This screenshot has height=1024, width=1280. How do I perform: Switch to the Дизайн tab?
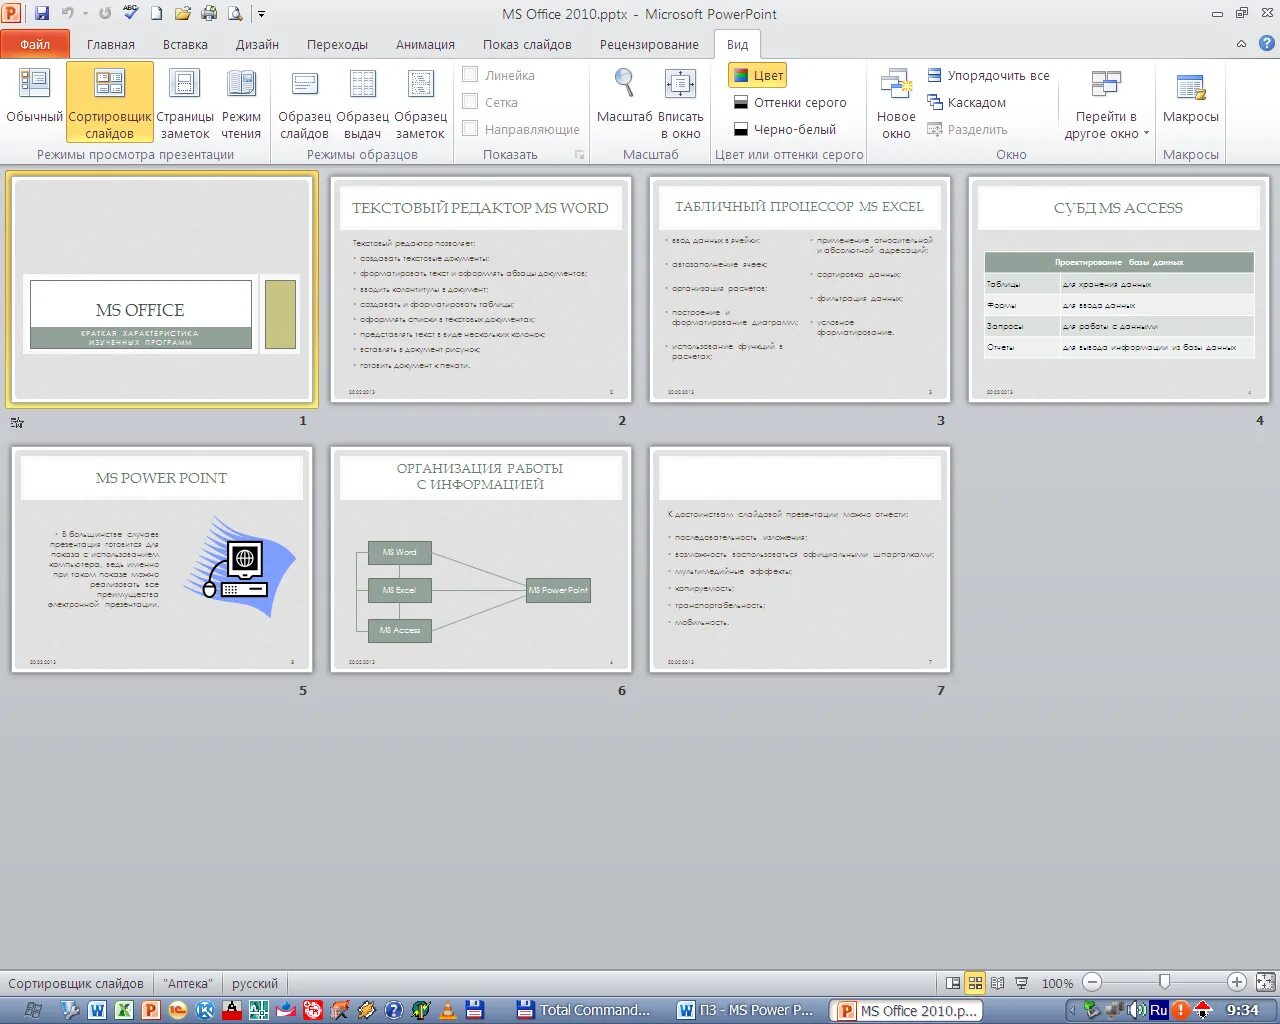pyautogui.click(x=257, y=44)
